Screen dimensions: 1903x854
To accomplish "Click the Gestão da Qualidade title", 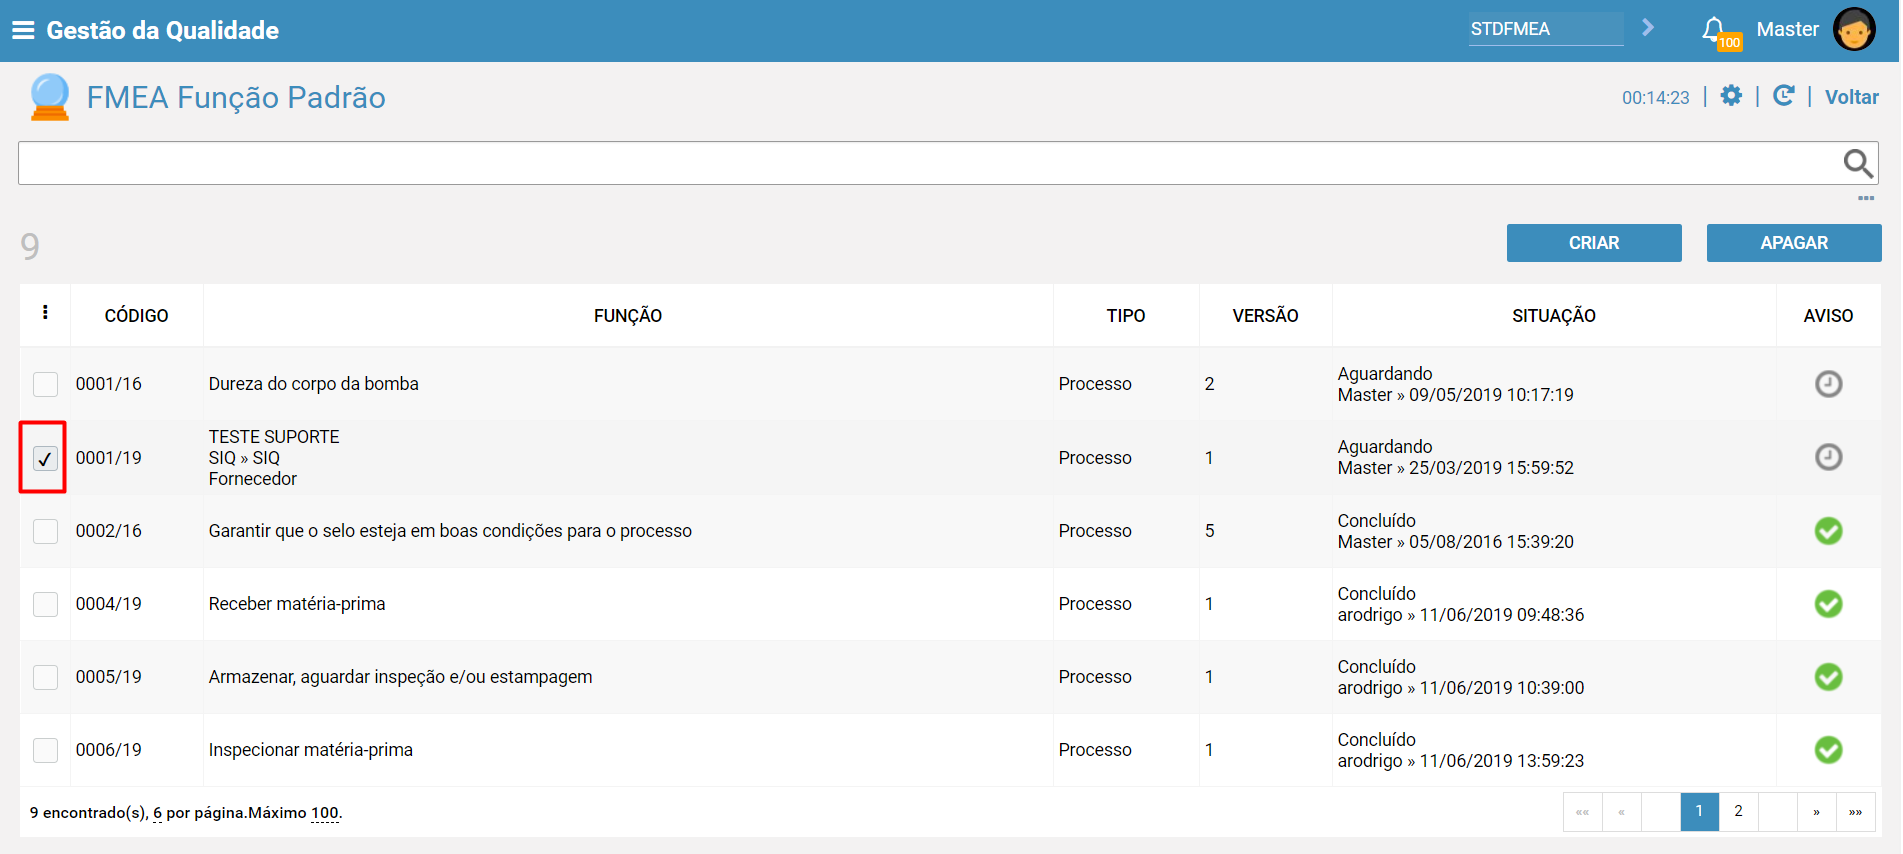I will [162, 31].
